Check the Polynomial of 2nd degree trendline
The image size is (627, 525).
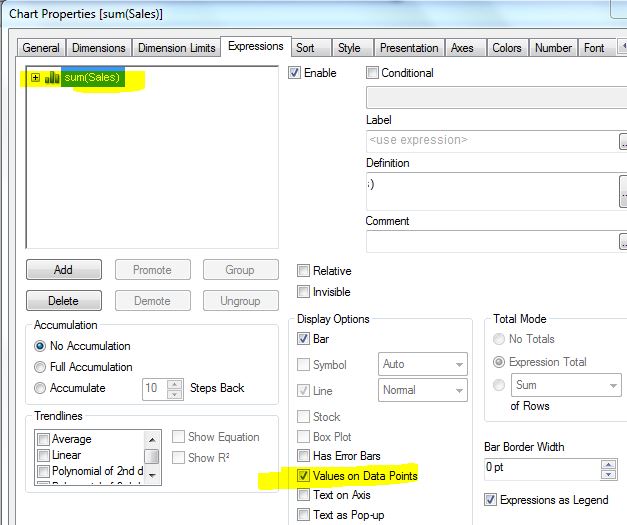43,471
